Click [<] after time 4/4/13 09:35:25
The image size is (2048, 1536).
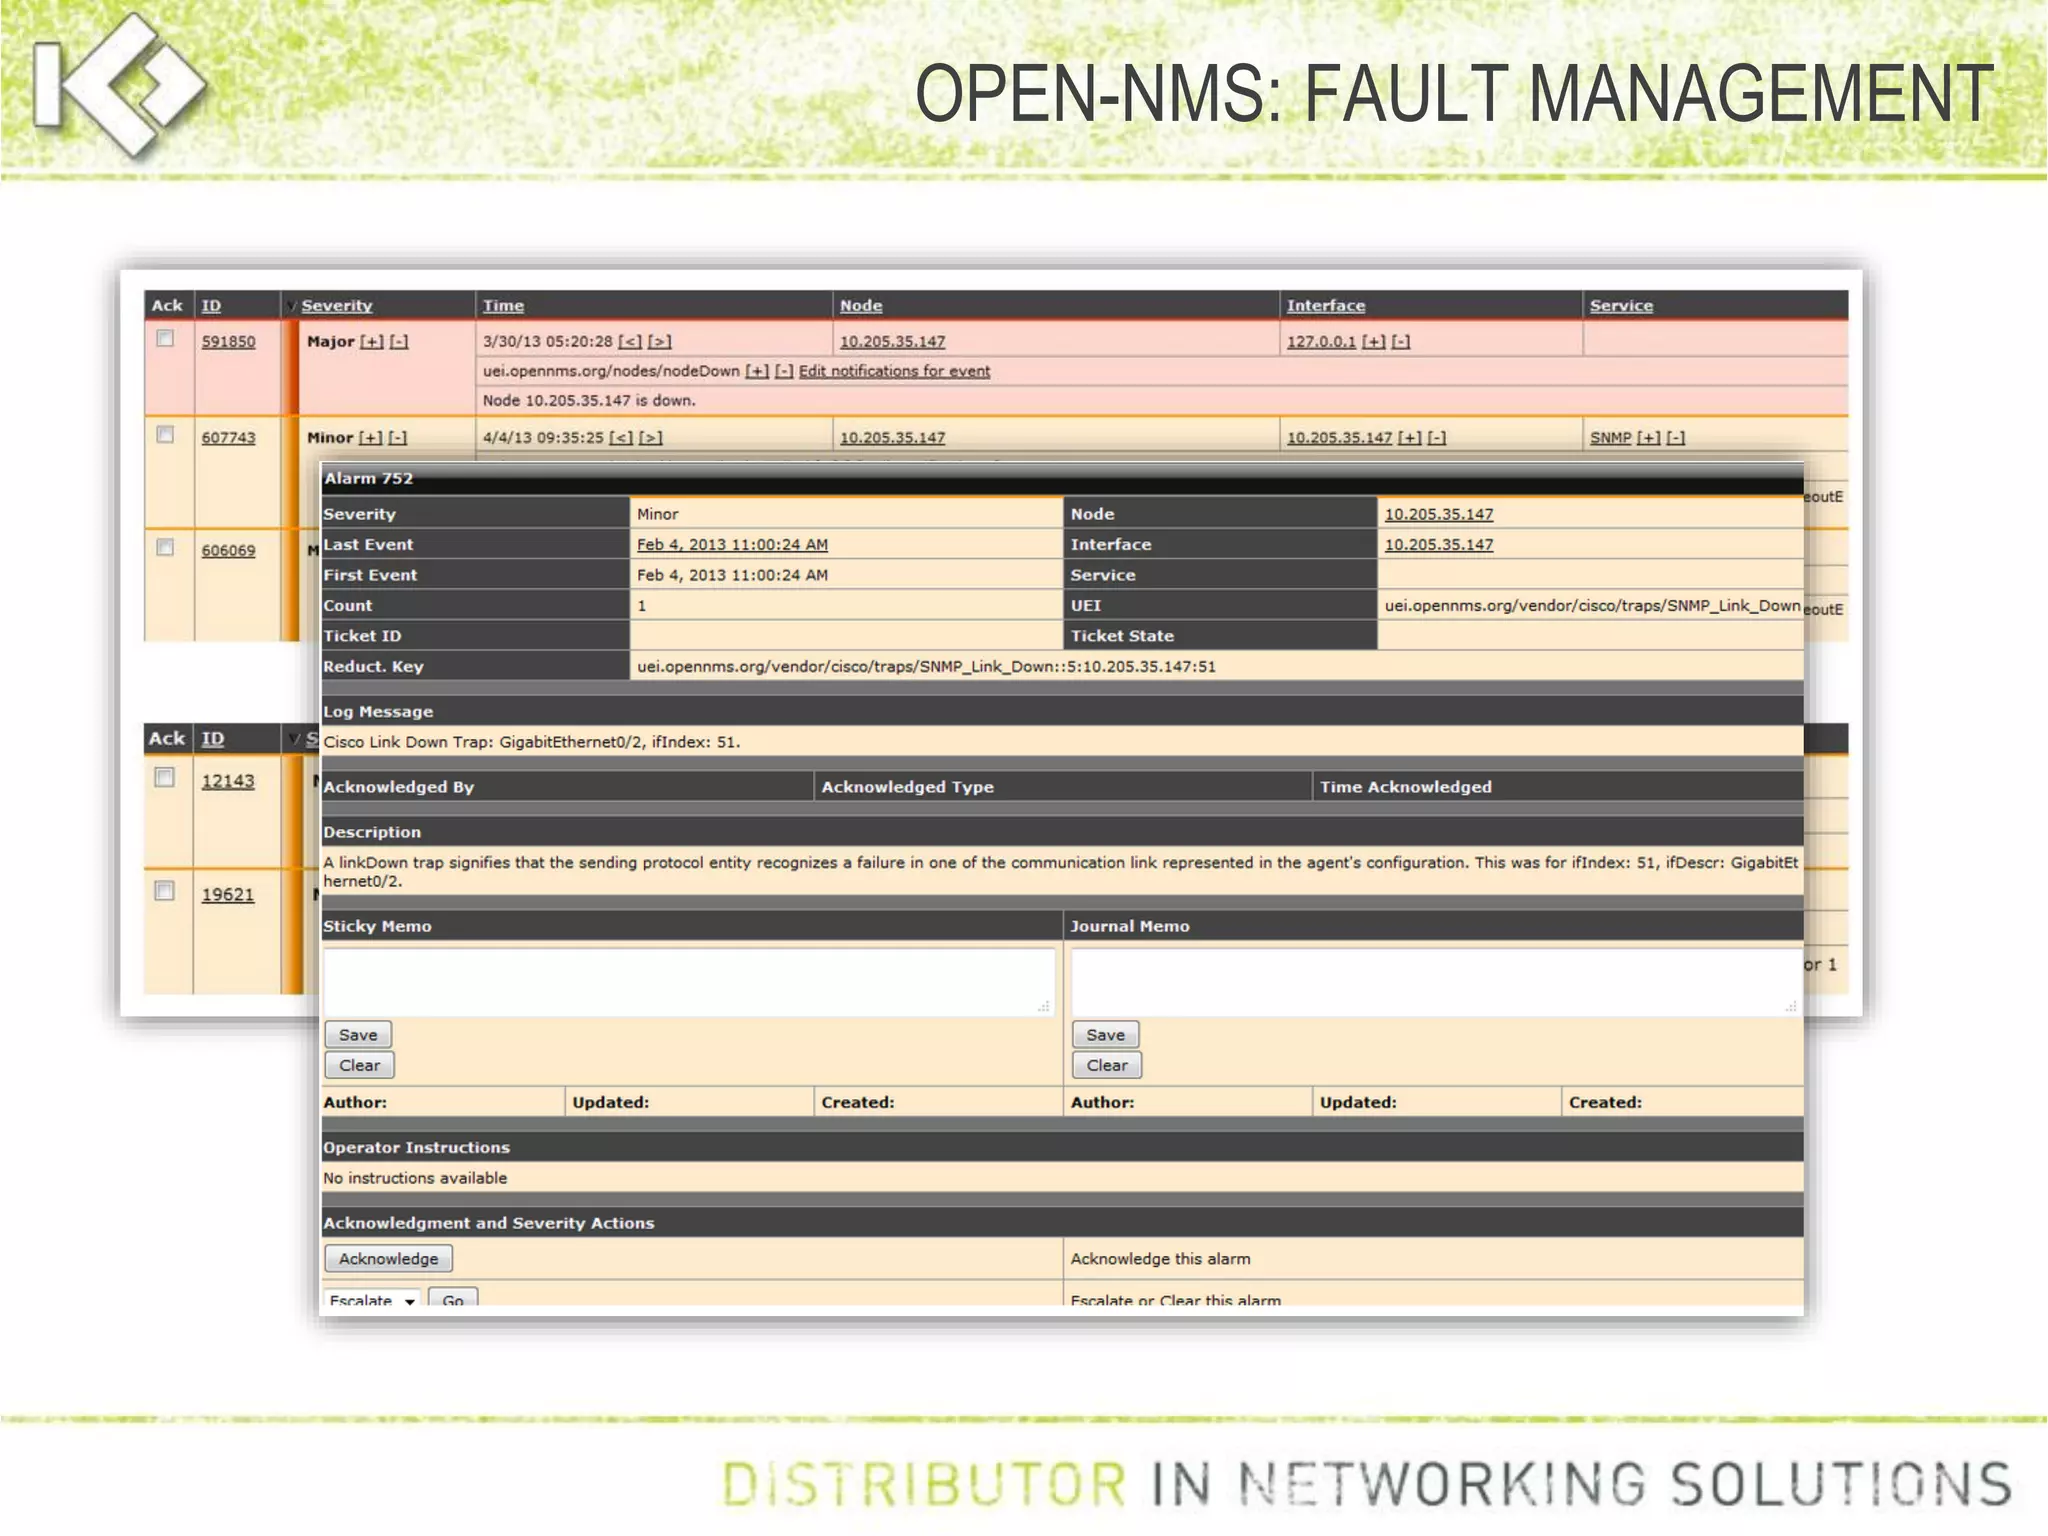click(x=621, y=438)
